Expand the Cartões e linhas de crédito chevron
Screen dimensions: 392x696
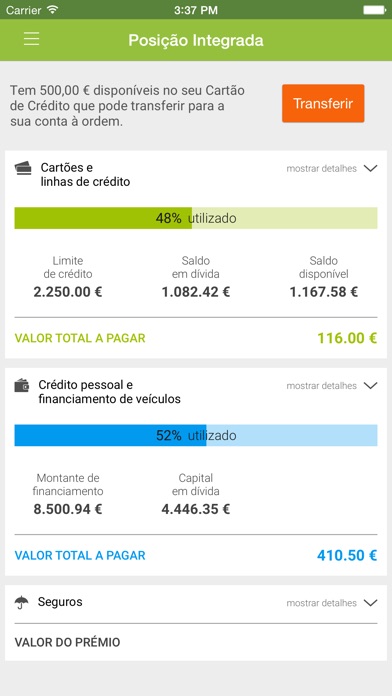(x=370, y=168)
